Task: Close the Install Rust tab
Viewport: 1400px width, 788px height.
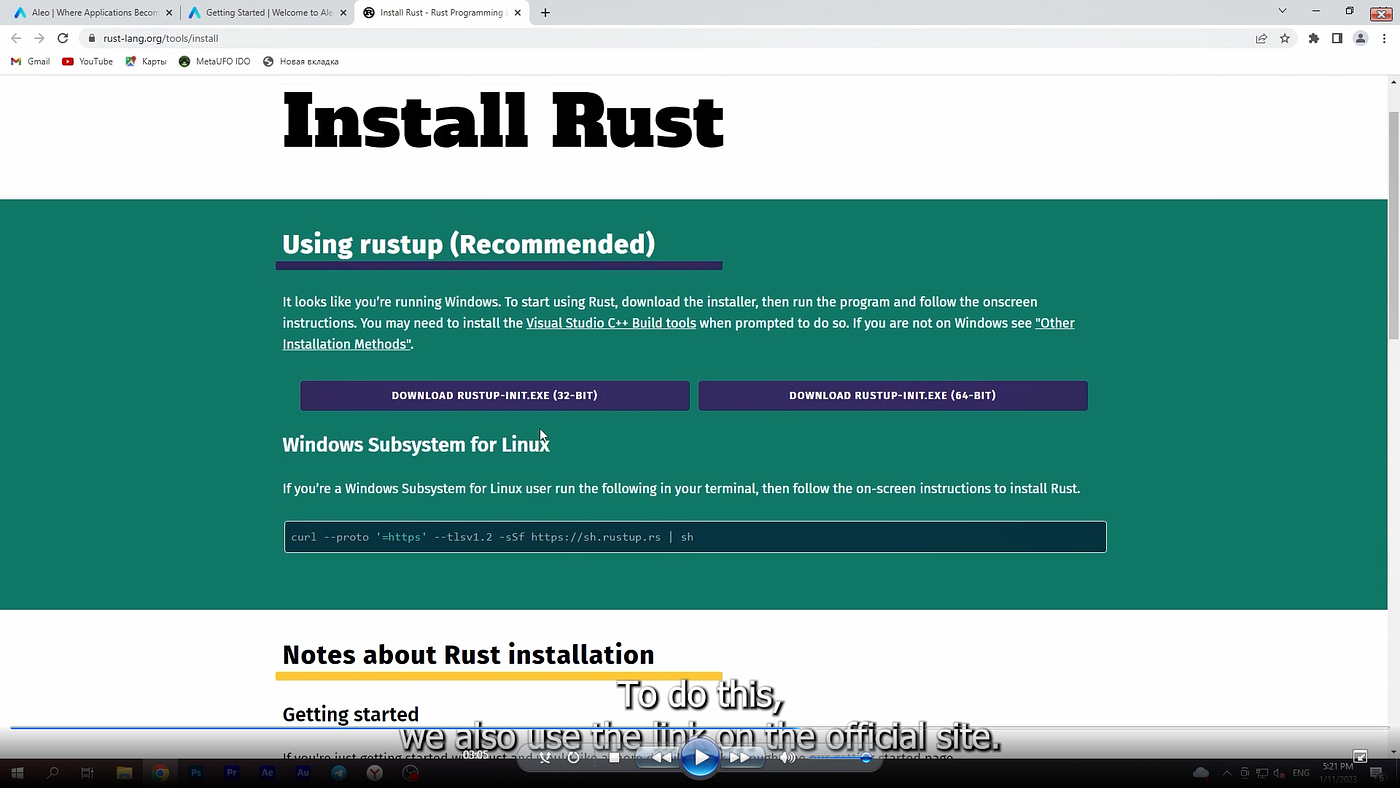Action: [518, 13]
